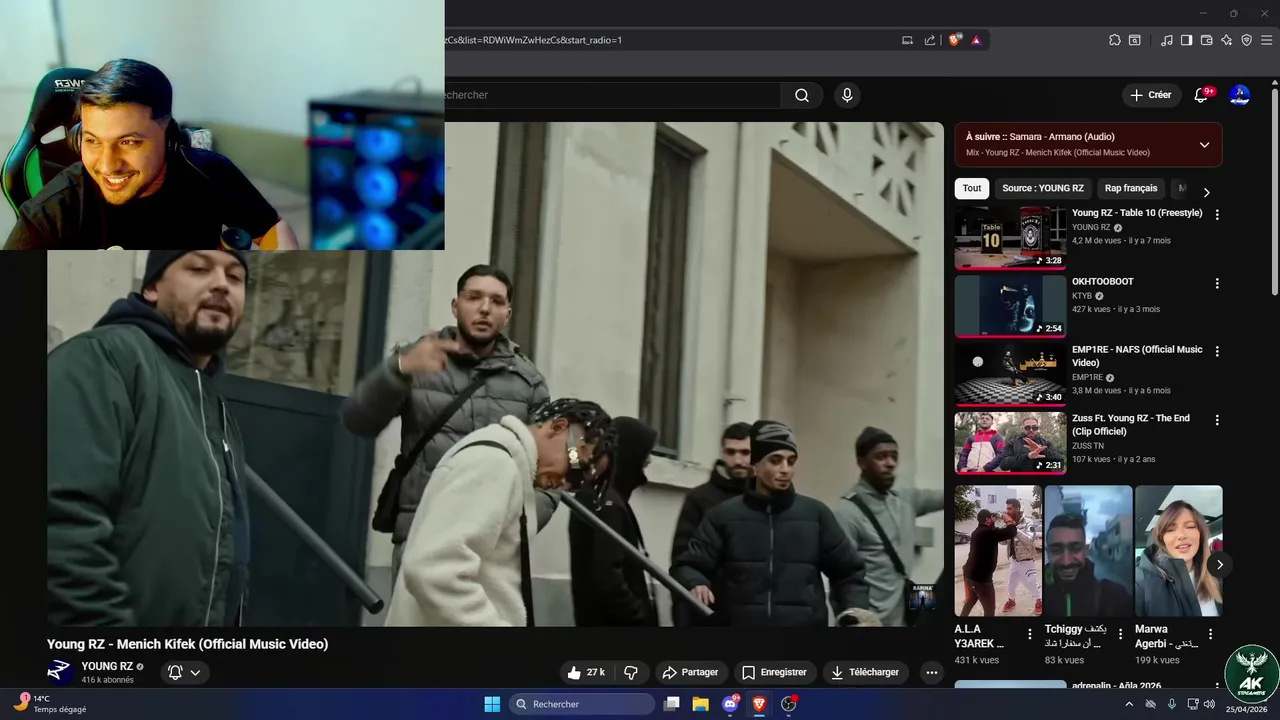Open Task View from the taskbar

click(x=672, y=704)
